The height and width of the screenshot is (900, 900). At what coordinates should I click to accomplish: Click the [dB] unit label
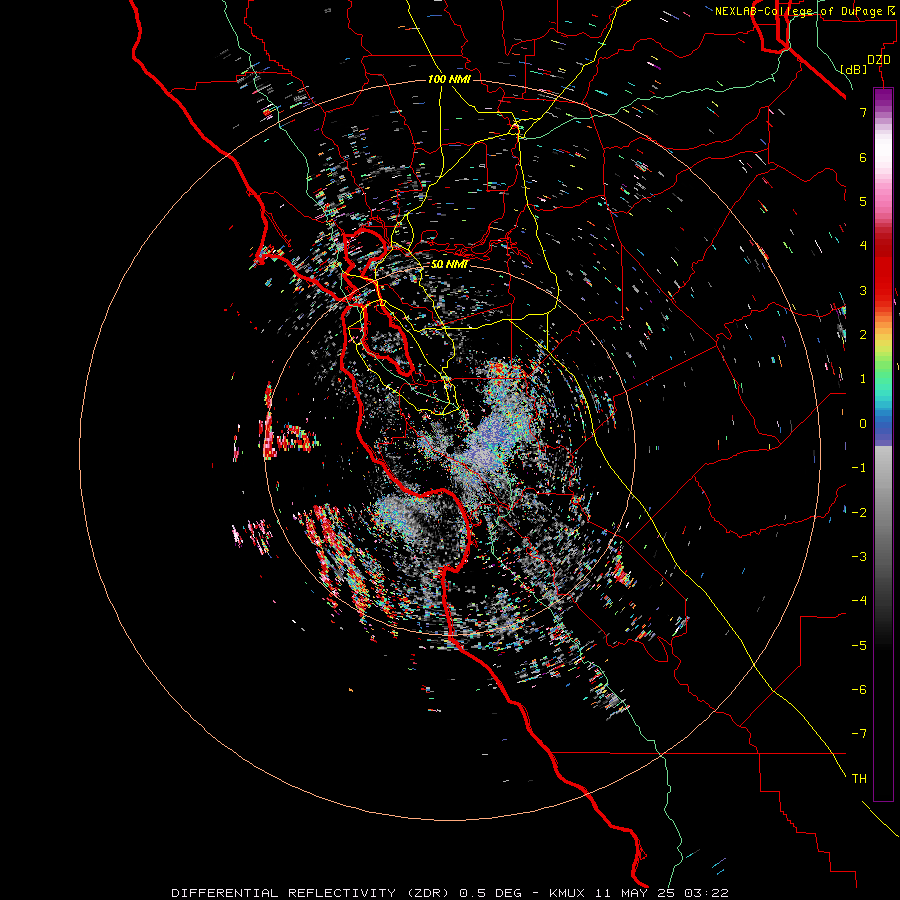(x=854, y=70)
